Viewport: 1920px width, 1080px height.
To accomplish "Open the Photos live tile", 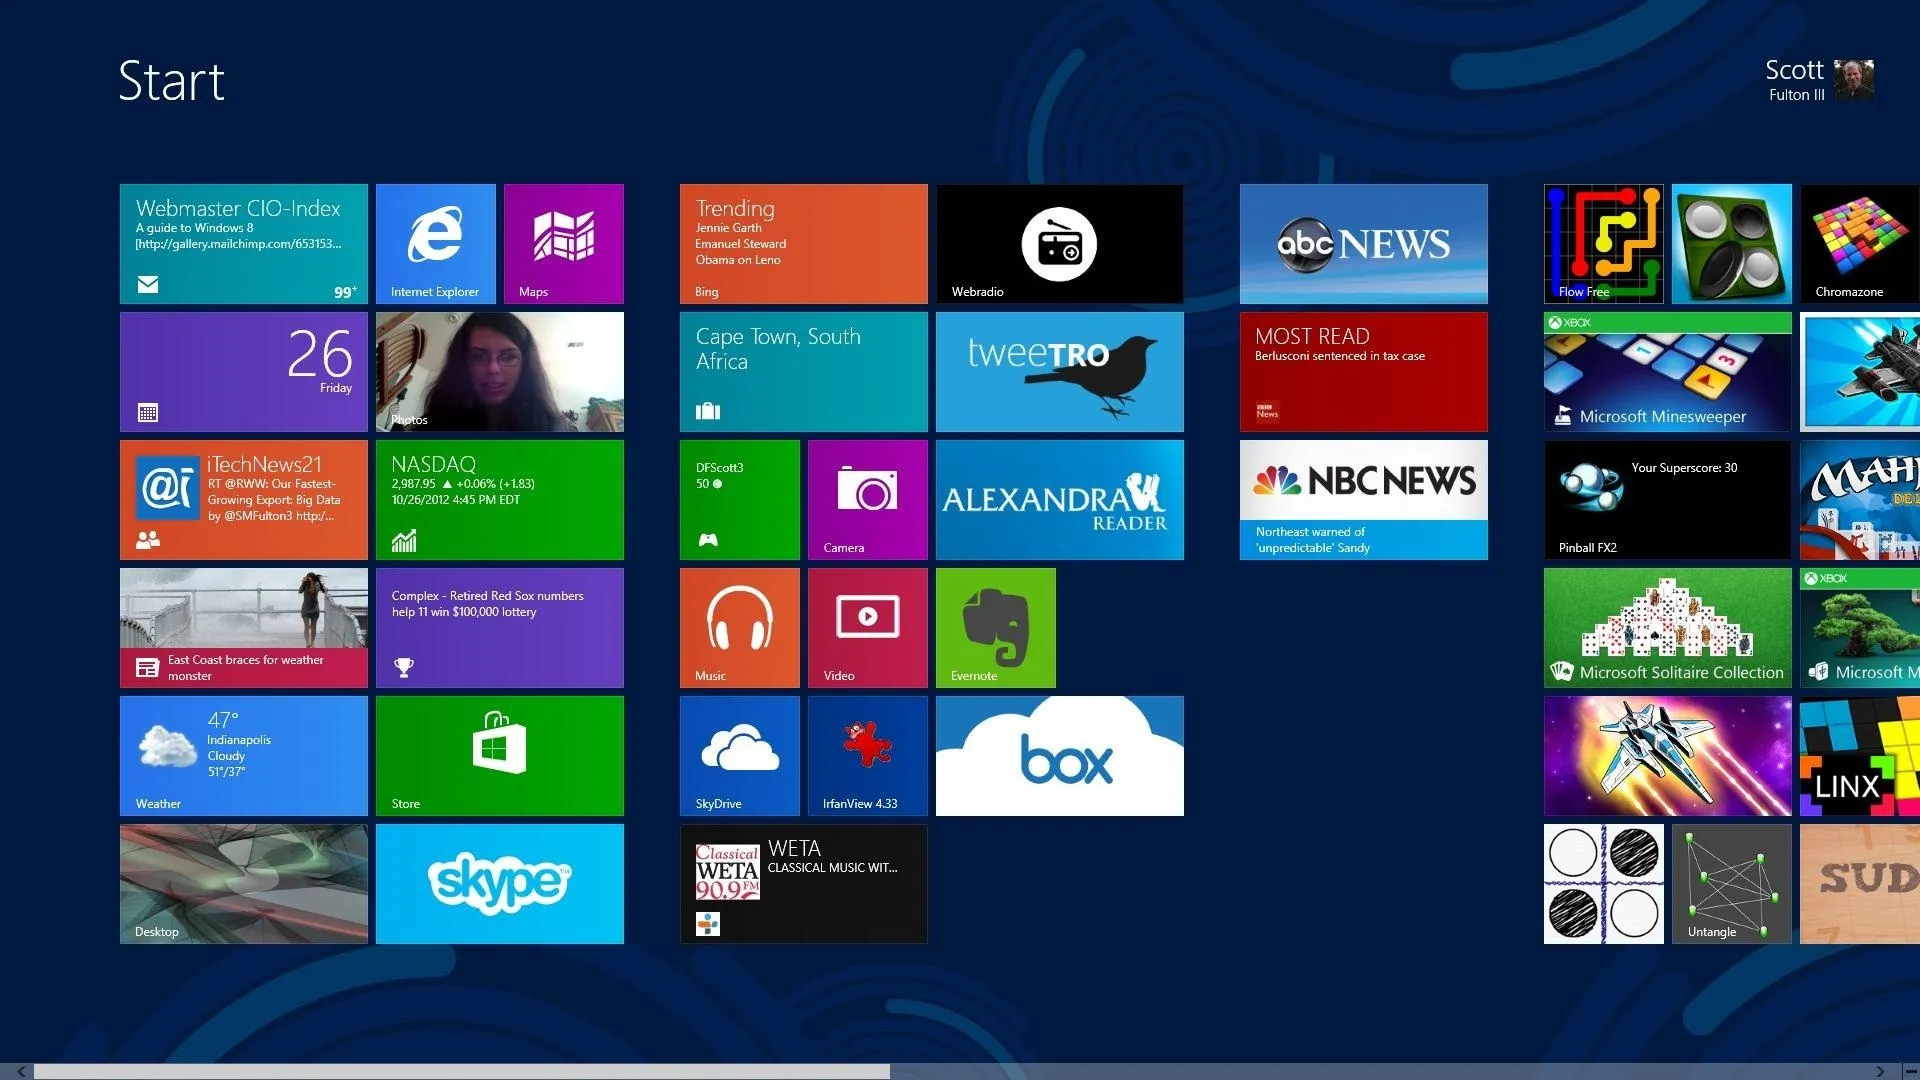I will click(499, 371).
